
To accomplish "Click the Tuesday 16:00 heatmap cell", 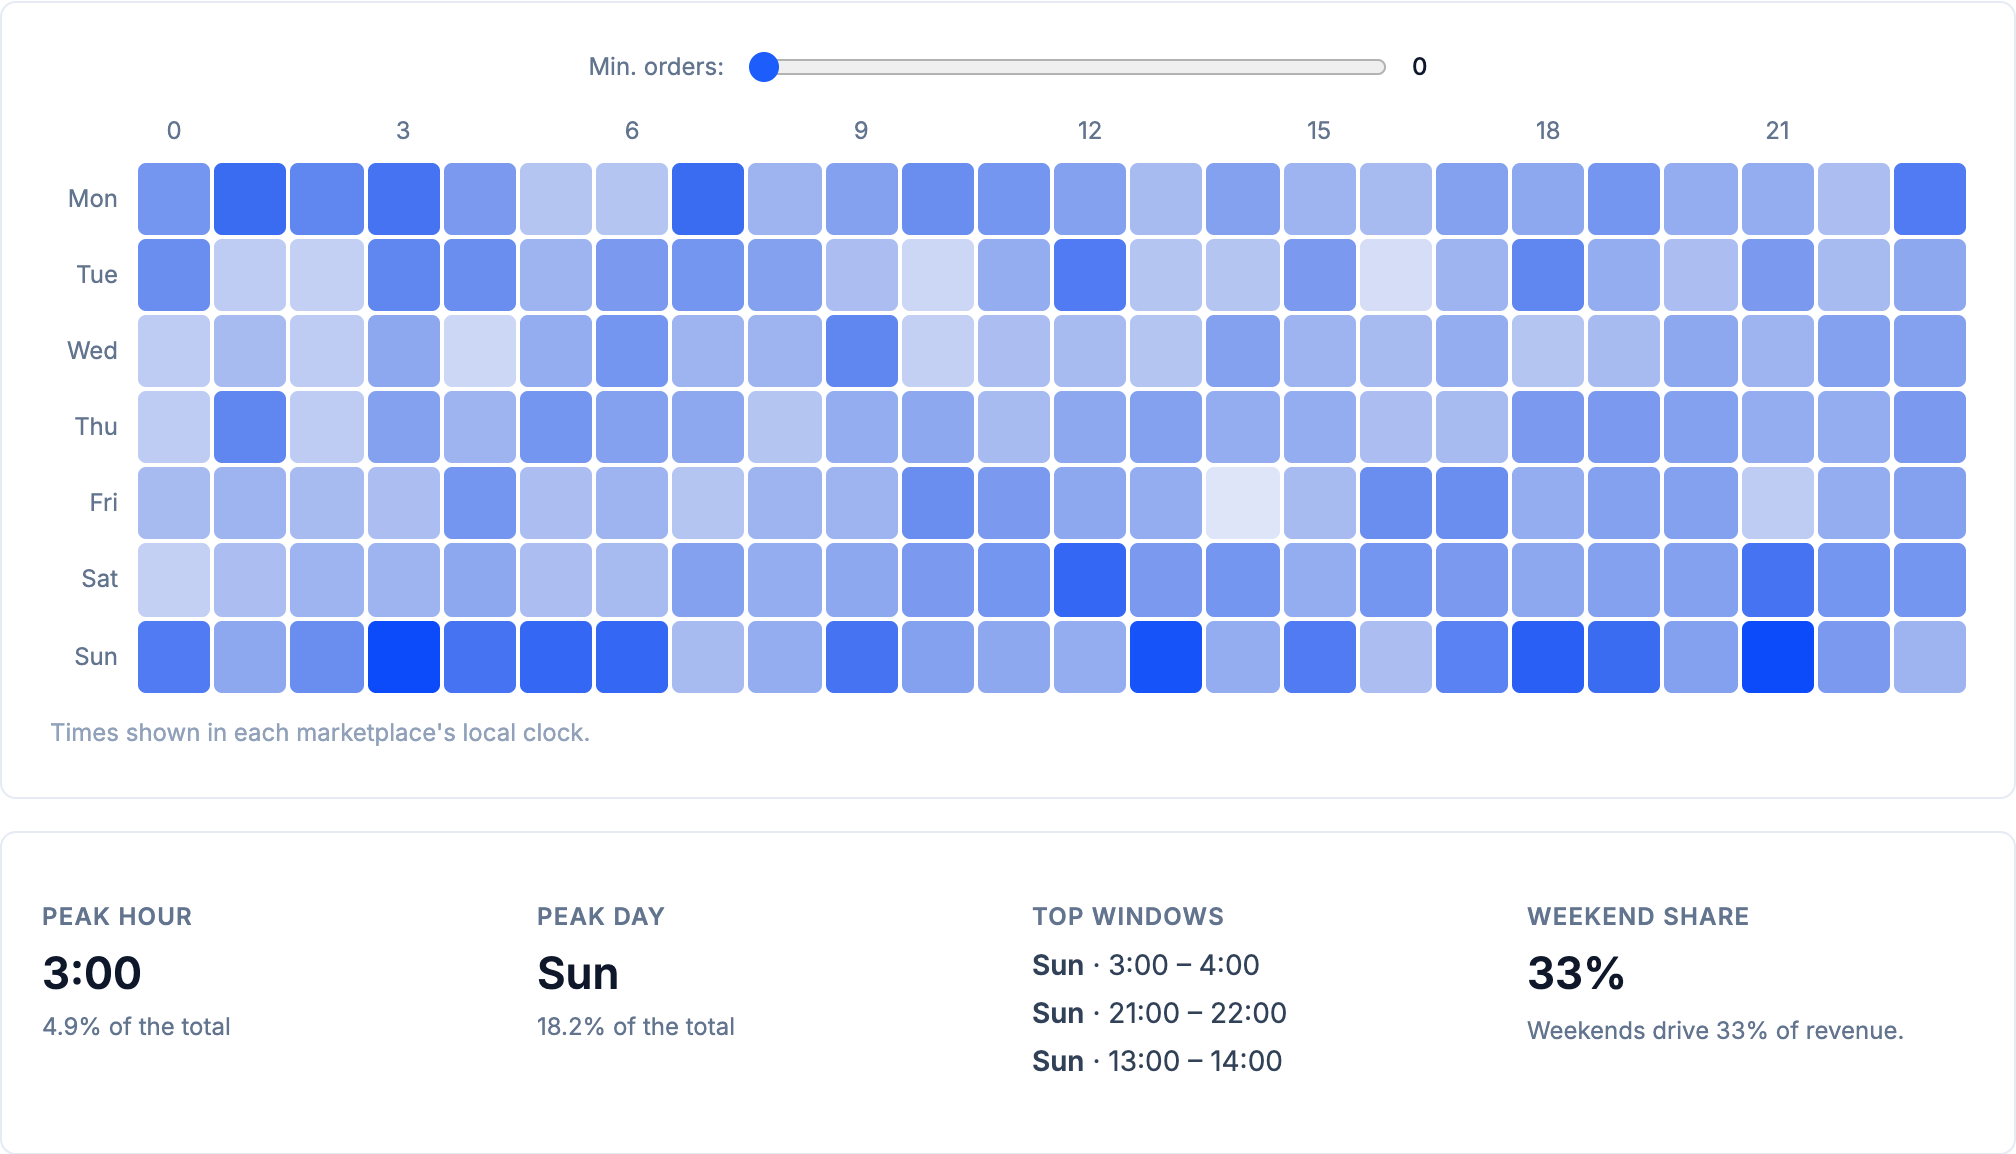I will pos(1396,275).
